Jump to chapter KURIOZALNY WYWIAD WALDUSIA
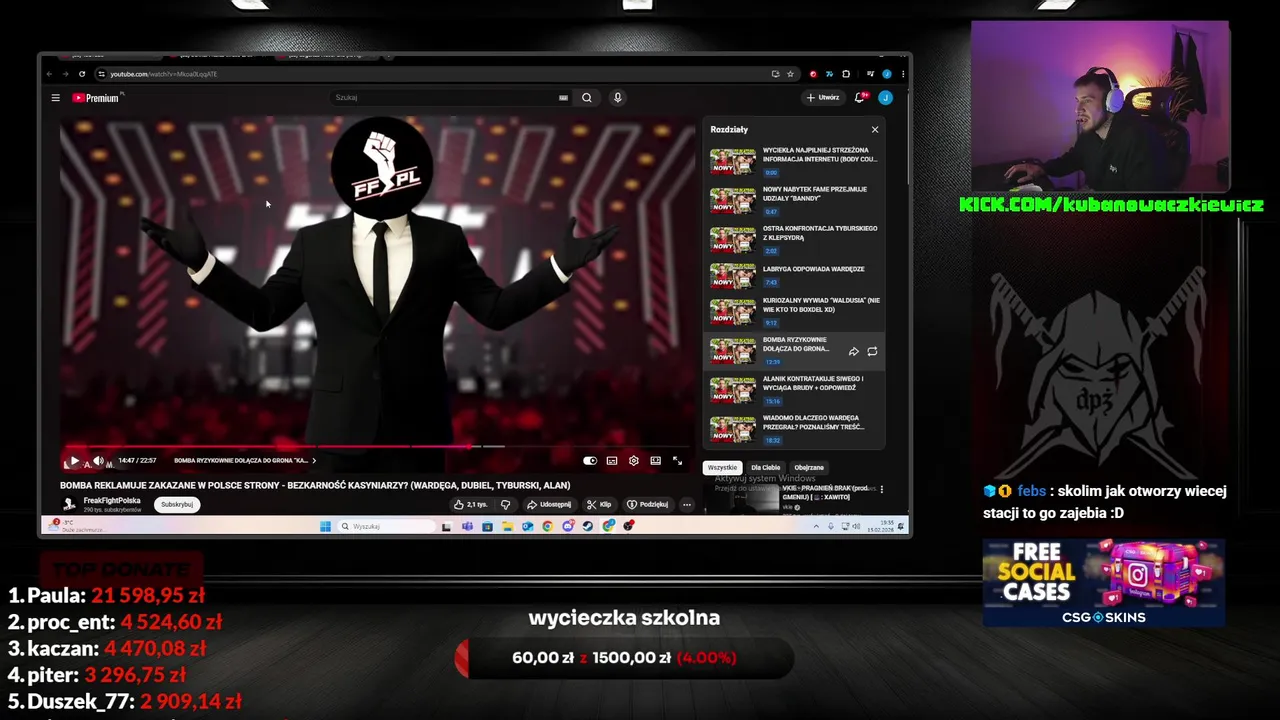Screen dimensions: 1280x720 [x=794, y=311]
